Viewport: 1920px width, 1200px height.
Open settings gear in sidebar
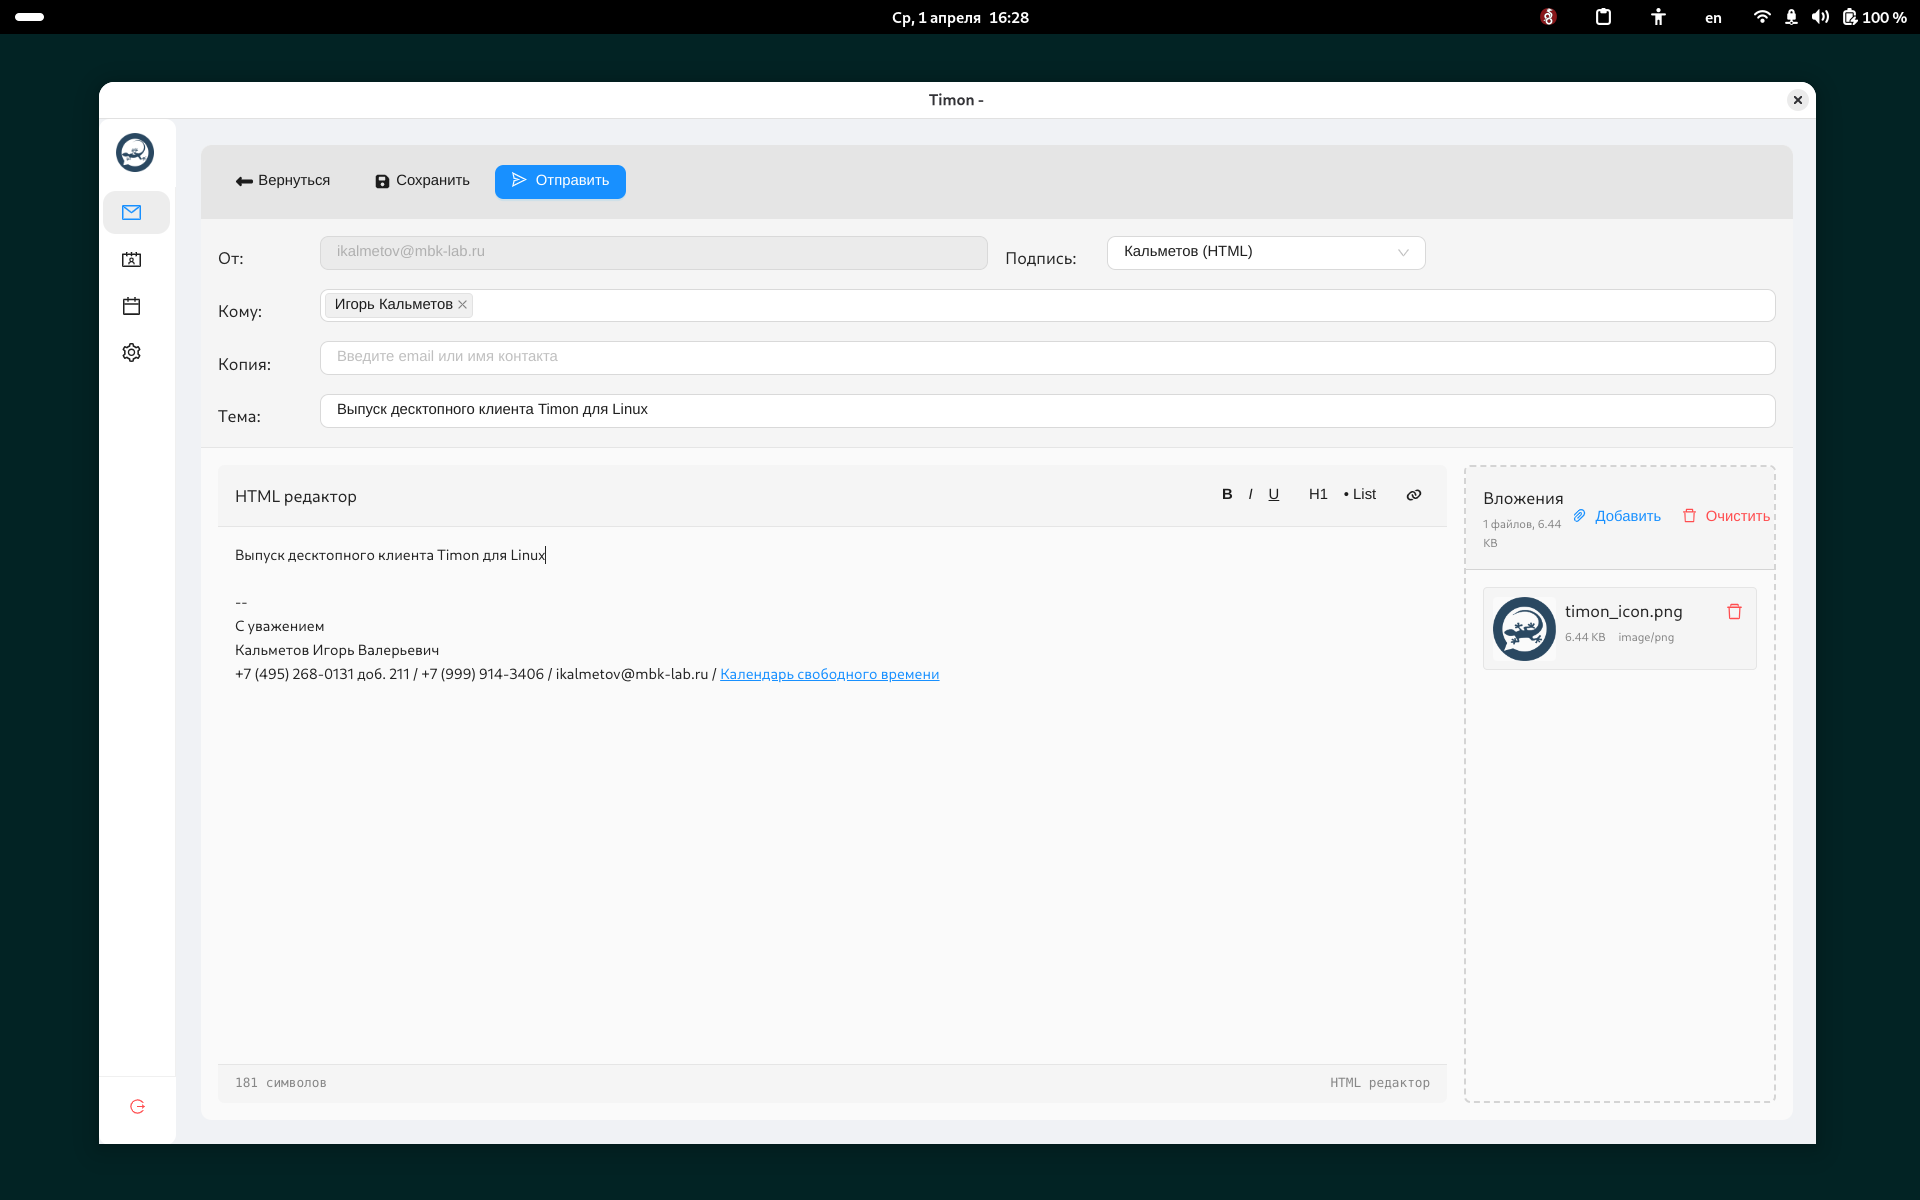[x=132, y=352]
